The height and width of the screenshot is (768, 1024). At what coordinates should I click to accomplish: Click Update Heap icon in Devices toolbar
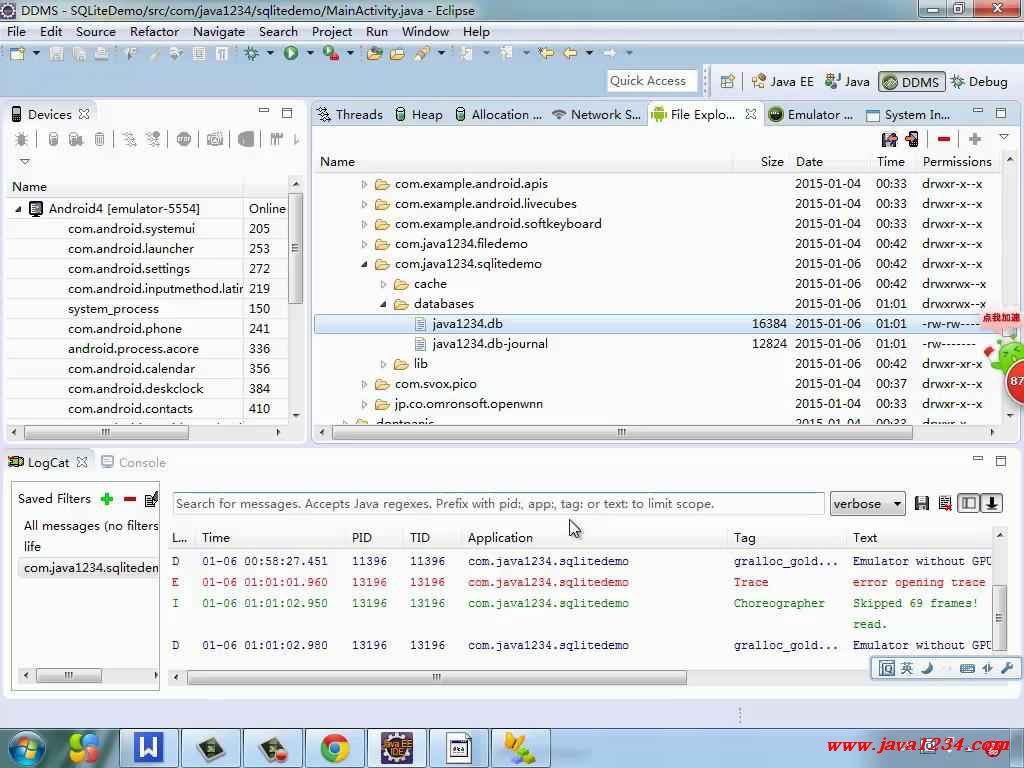pos(54,139)
